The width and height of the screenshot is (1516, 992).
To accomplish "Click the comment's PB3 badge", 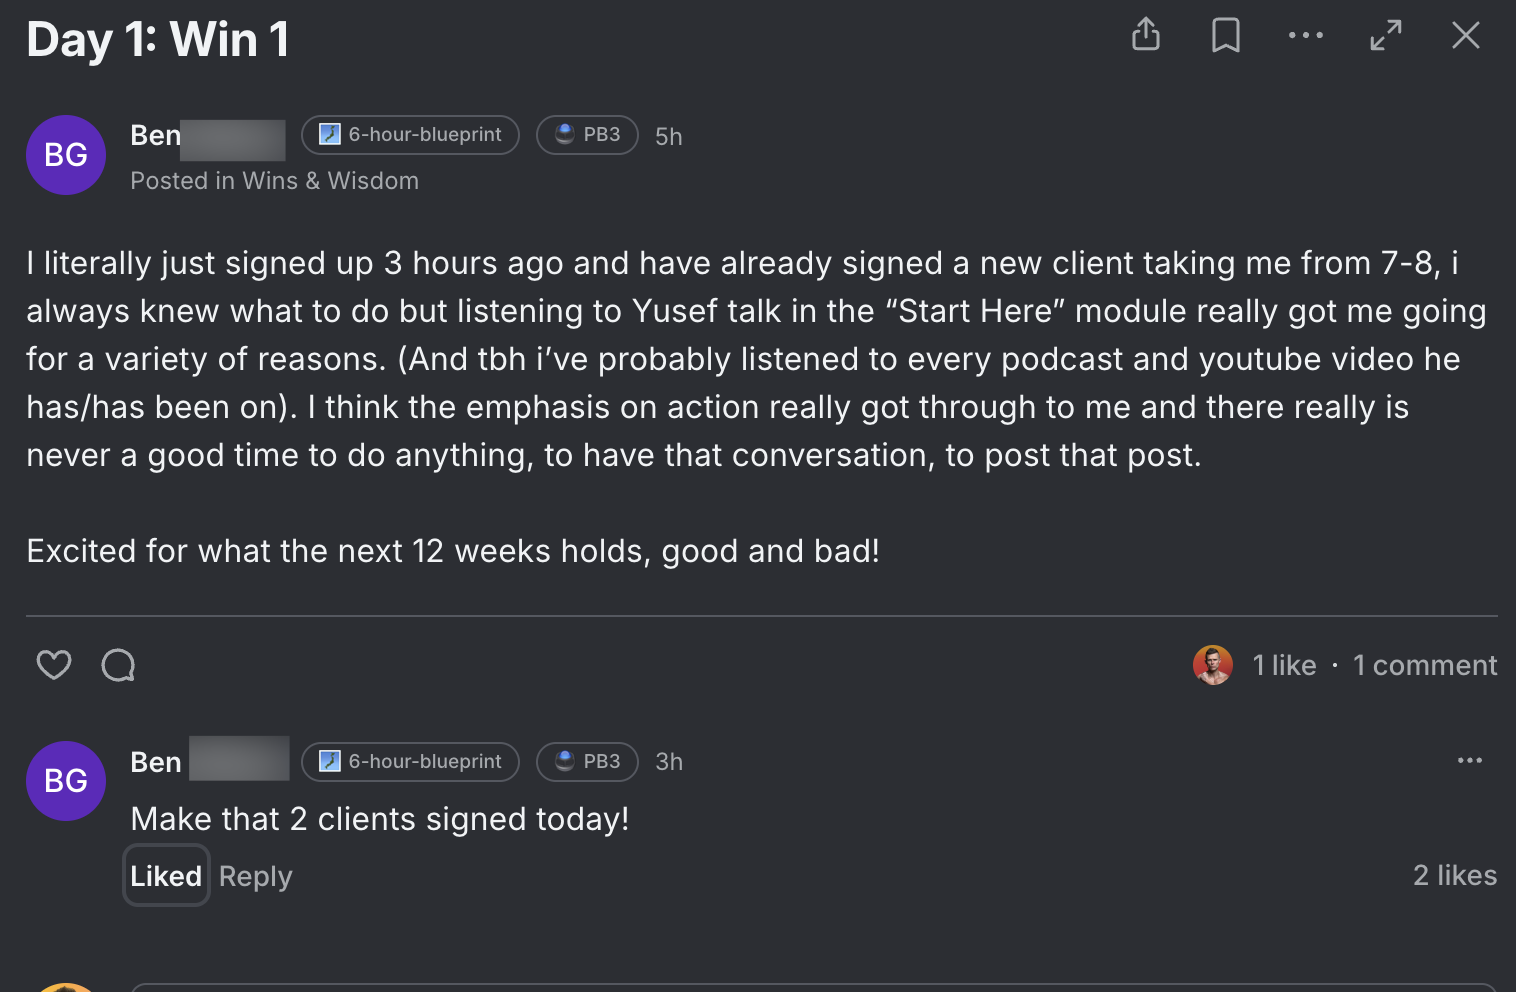I will click(587, 762).
